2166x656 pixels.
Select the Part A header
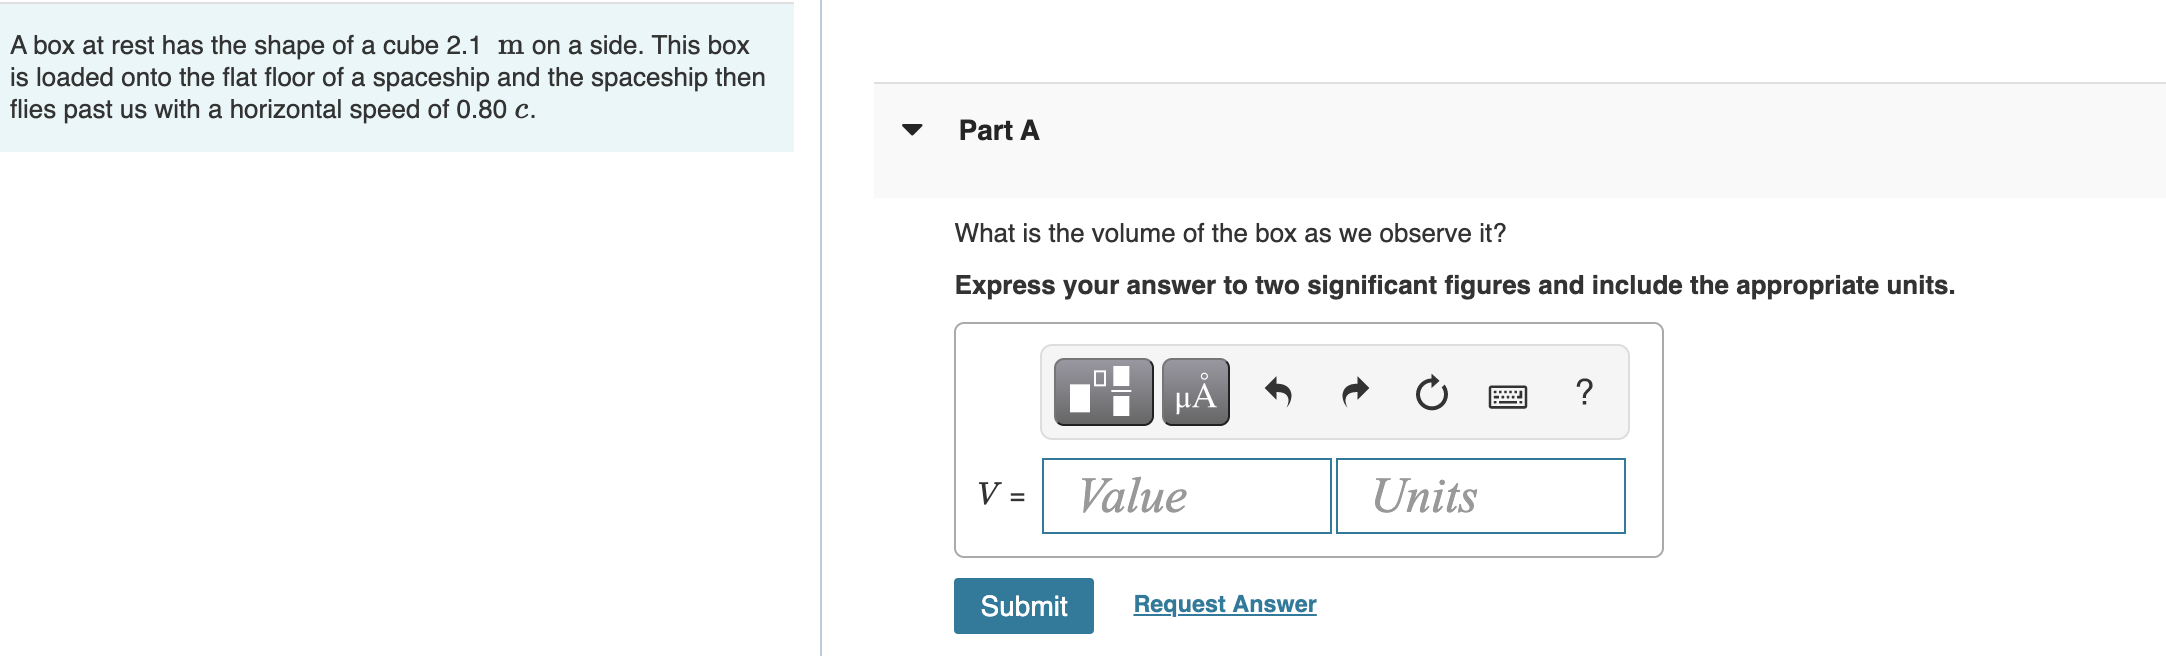click(x=998, y=130)
